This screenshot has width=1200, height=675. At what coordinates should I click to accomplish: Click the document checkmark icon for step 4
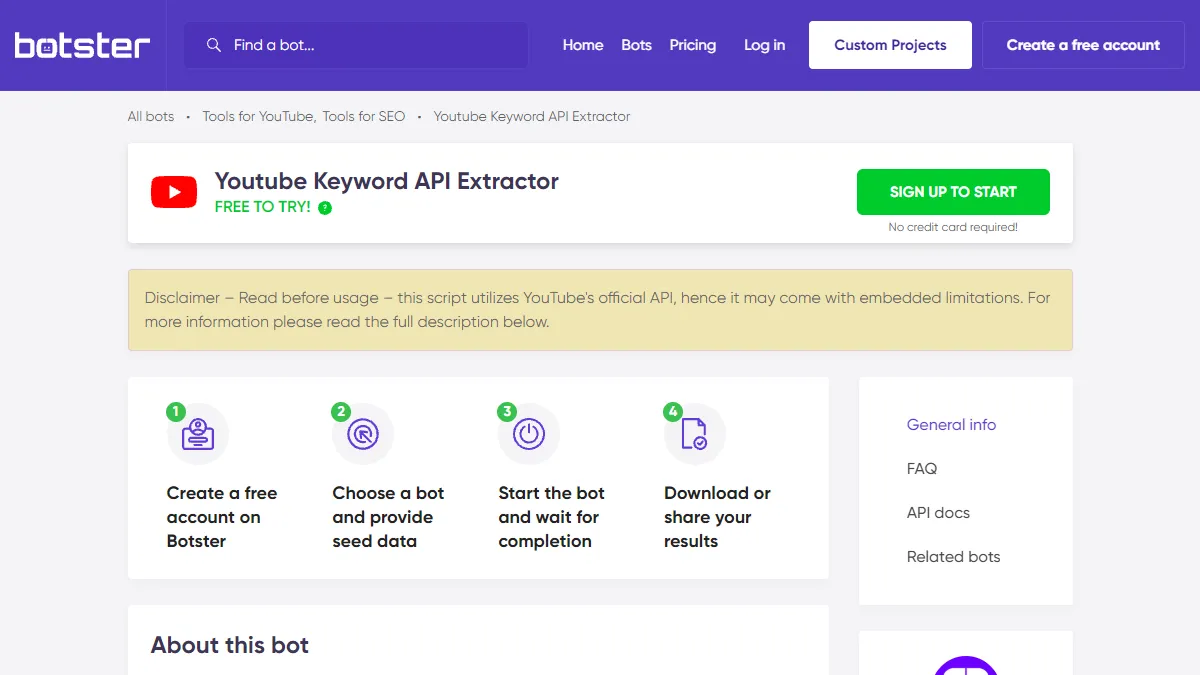click(x=694, y=434)
